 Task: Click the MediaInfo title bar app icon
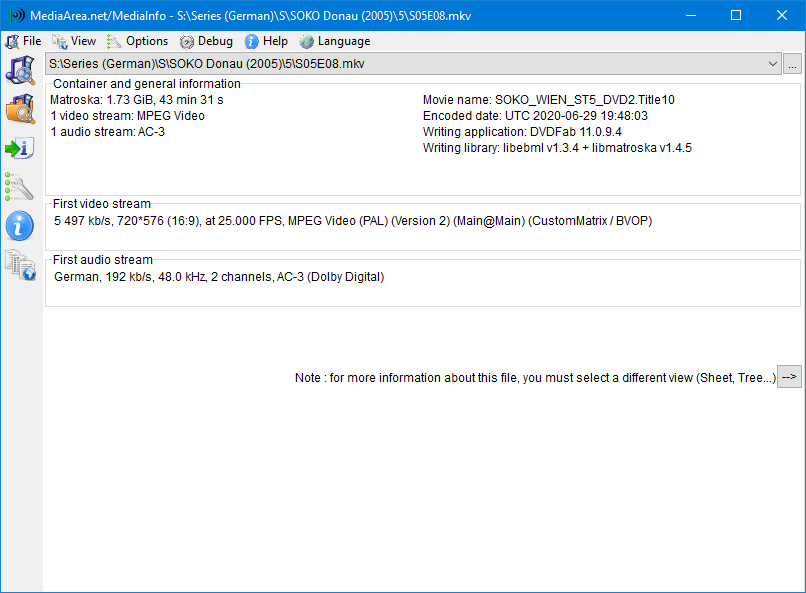click(16, 15)
